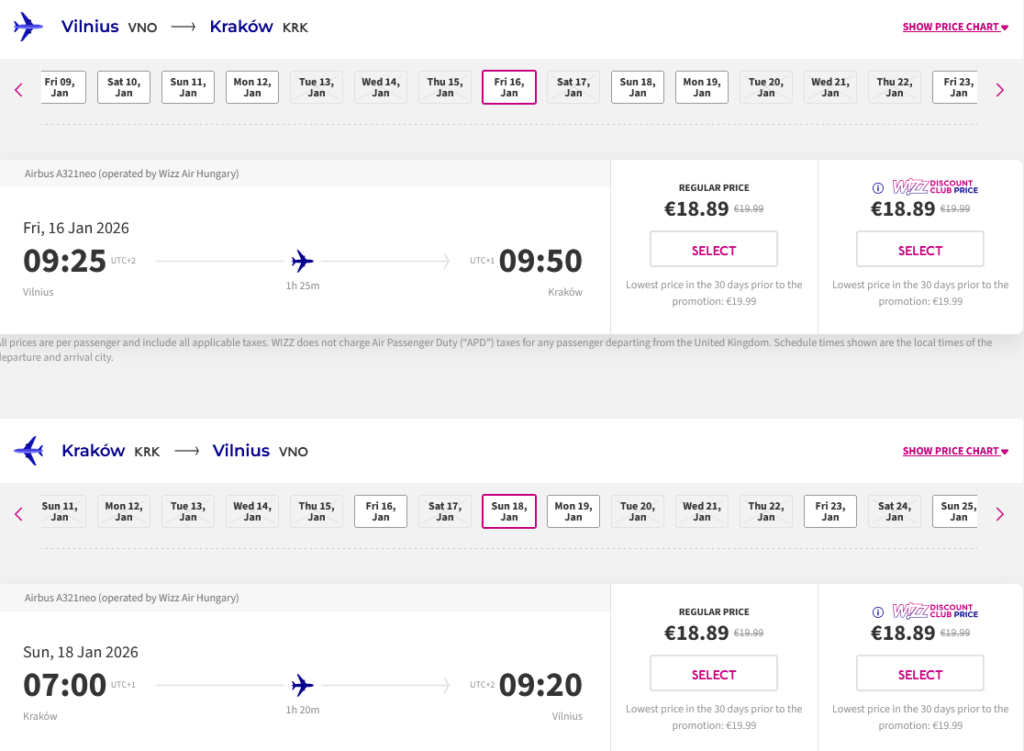The image size is (1024, 751).
Task: Pick Sun 18, Jan in outbound date row
Action: (x=637, y=88)
